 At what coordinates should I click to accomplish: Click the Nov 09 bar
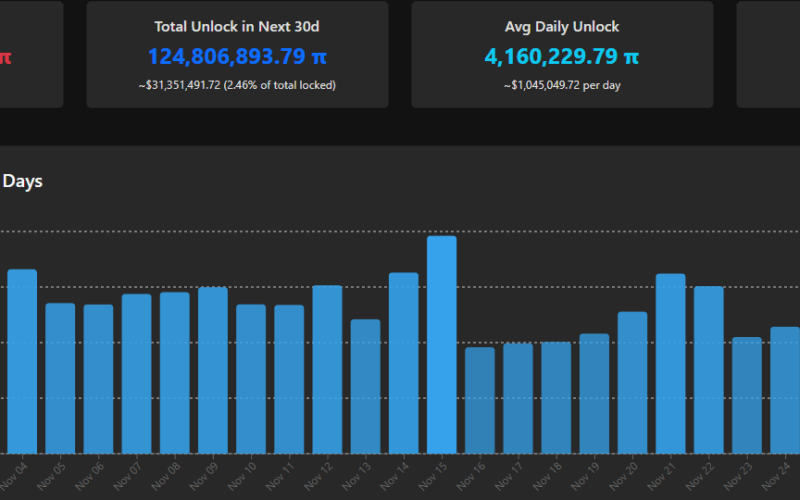[213, 370]
